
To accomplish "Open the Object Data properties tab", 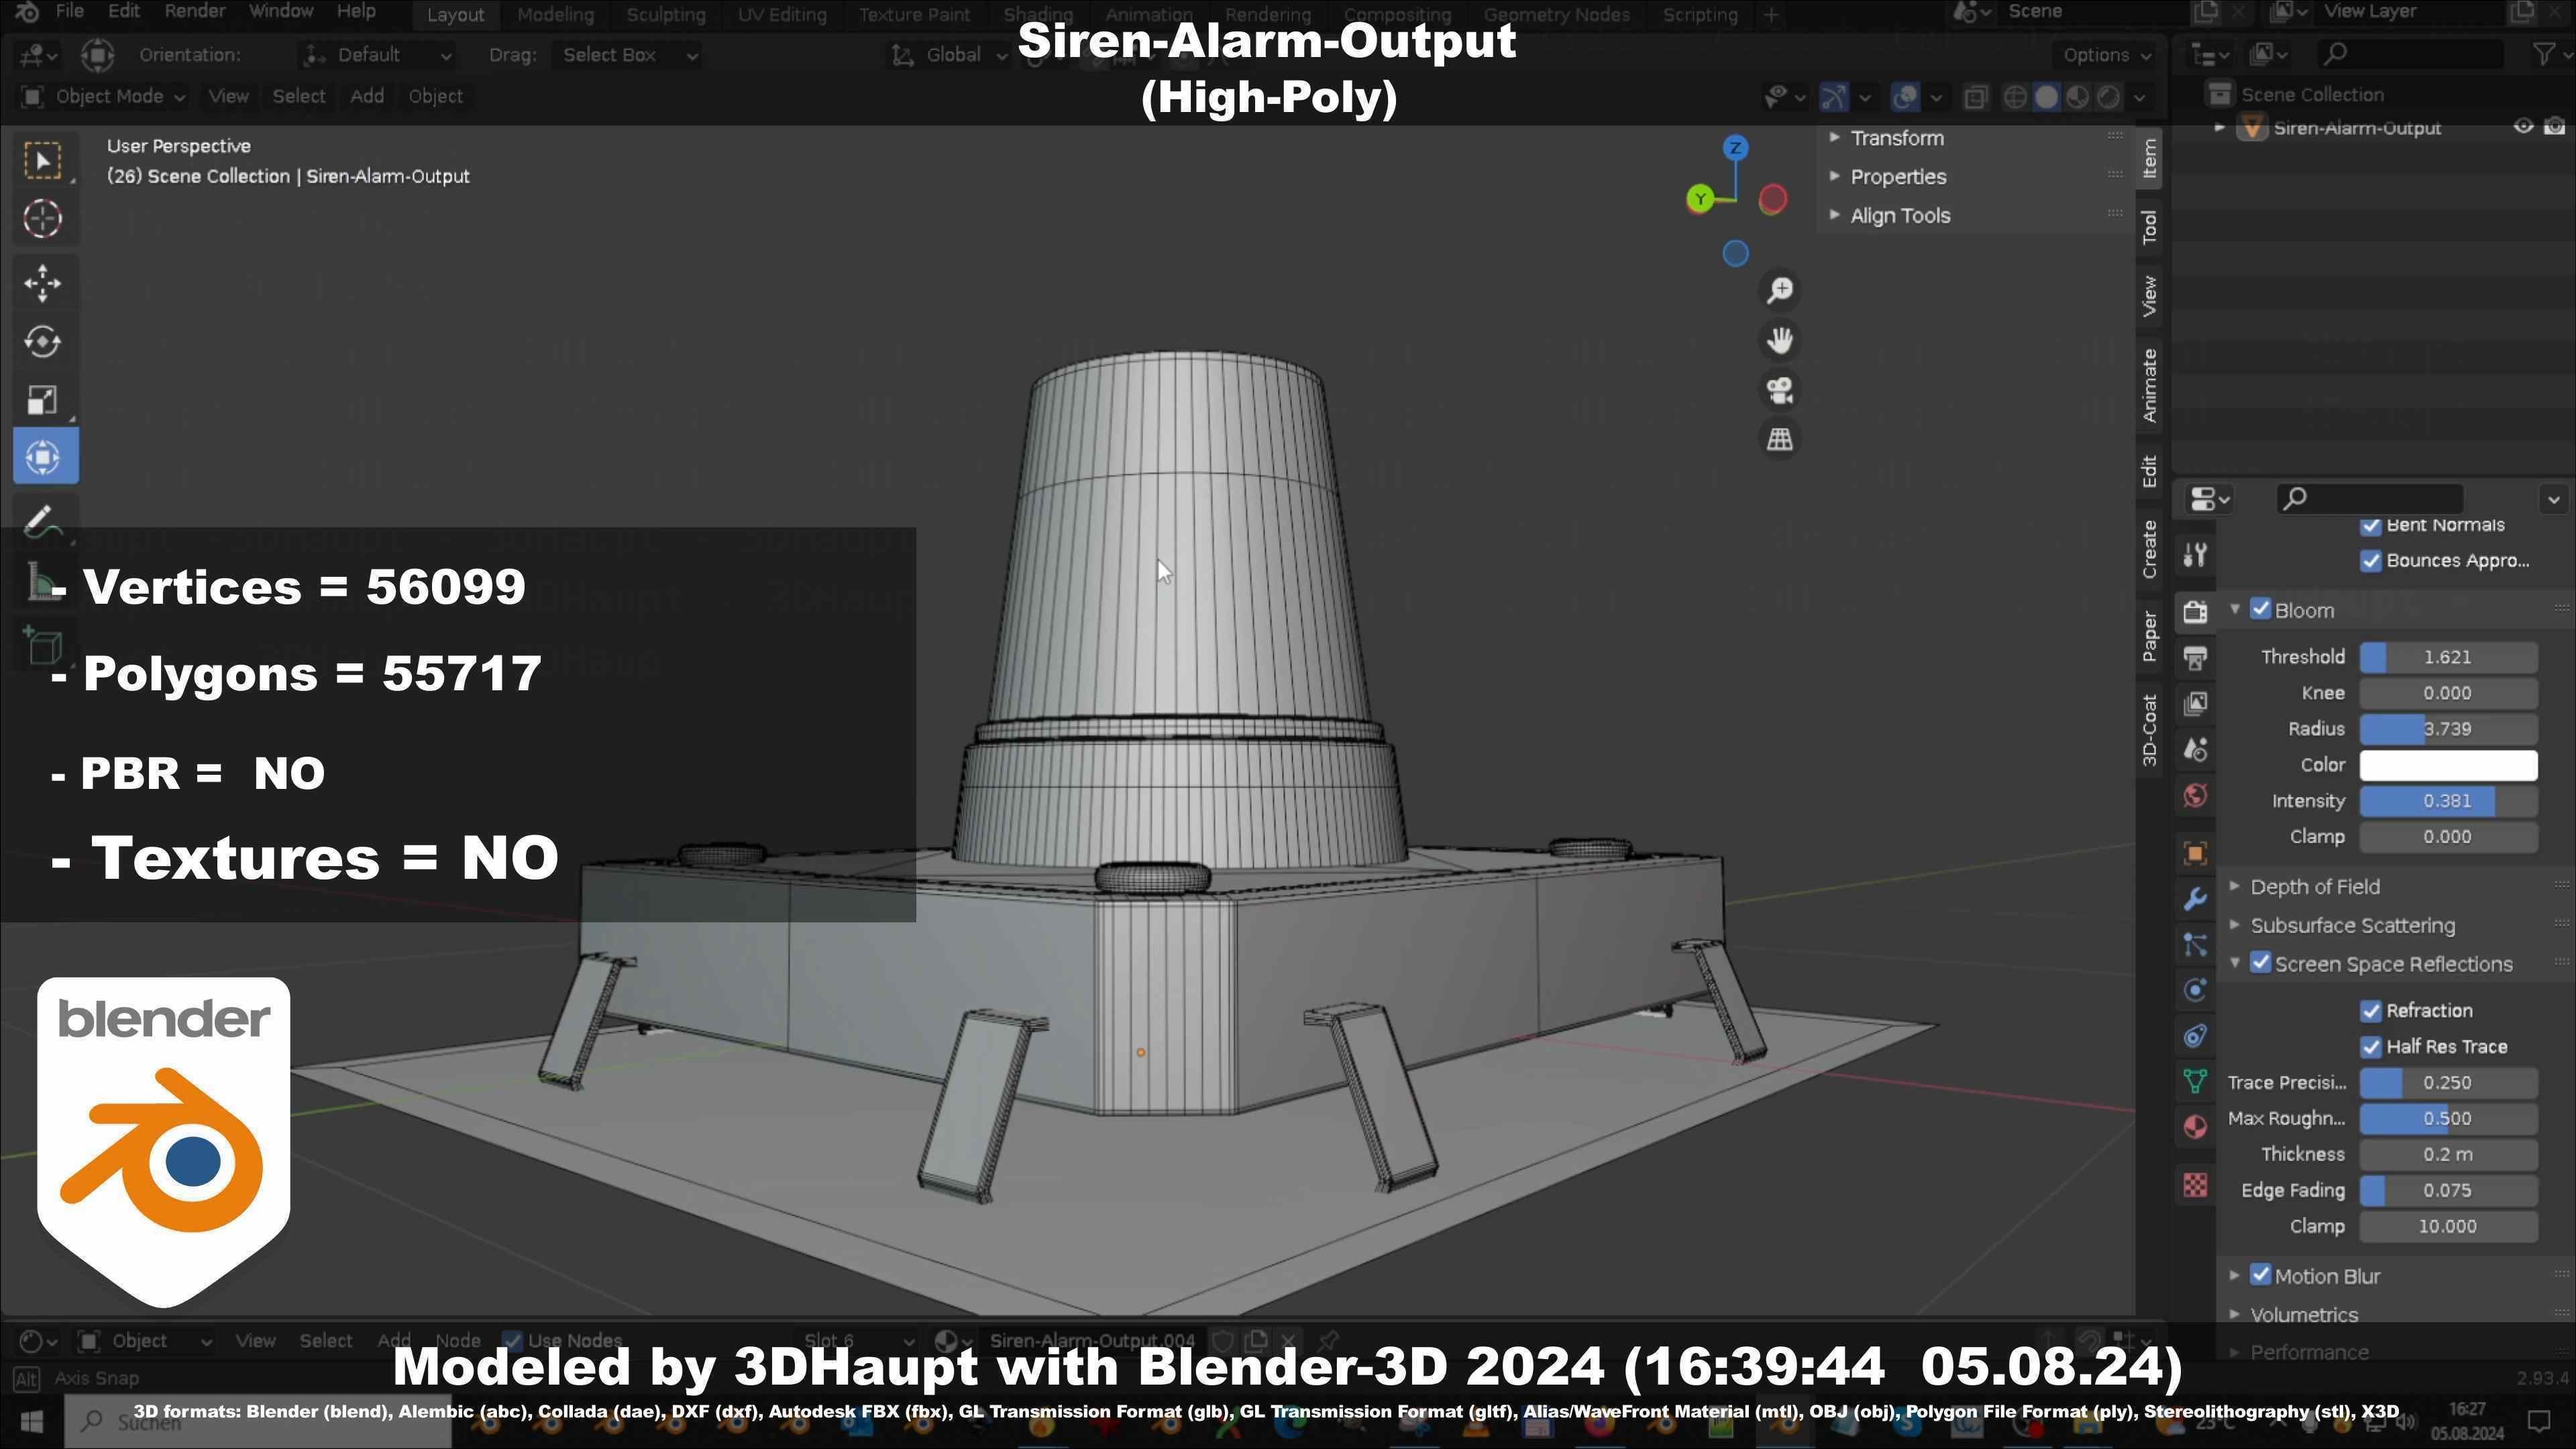I will pos(2195,1081).
